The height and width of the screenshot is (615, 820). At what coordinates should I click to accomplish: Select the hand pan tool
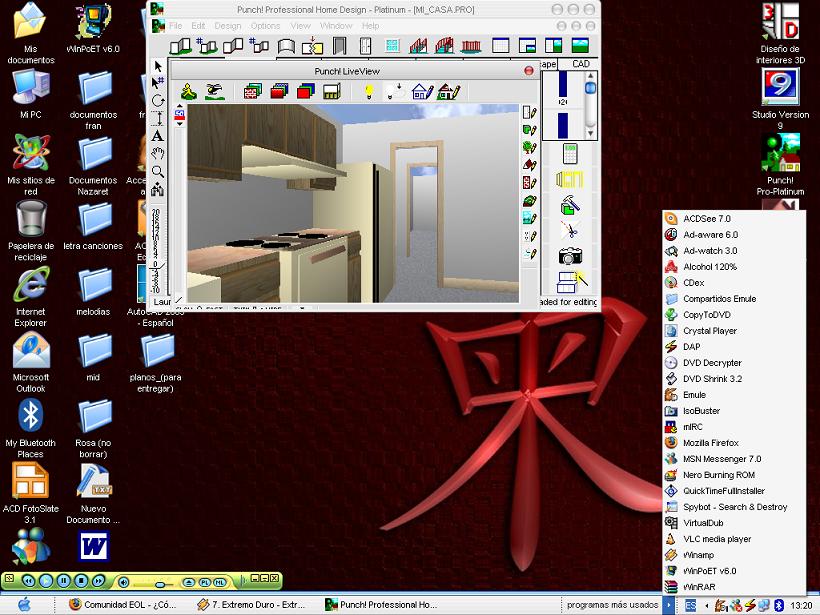click(x=157, y=154)
